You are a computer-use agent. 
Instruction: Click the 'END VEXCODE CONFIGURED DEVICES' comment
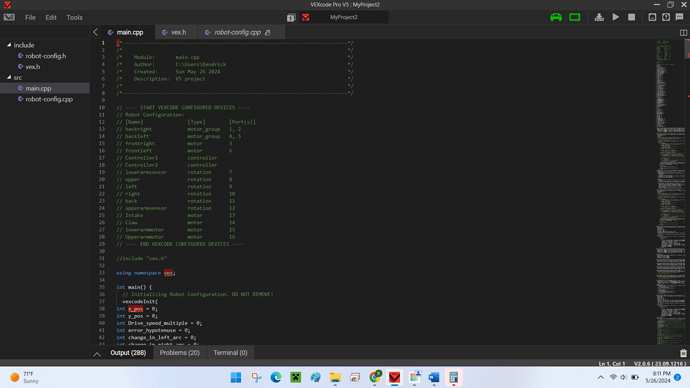[x=180, y=244]
